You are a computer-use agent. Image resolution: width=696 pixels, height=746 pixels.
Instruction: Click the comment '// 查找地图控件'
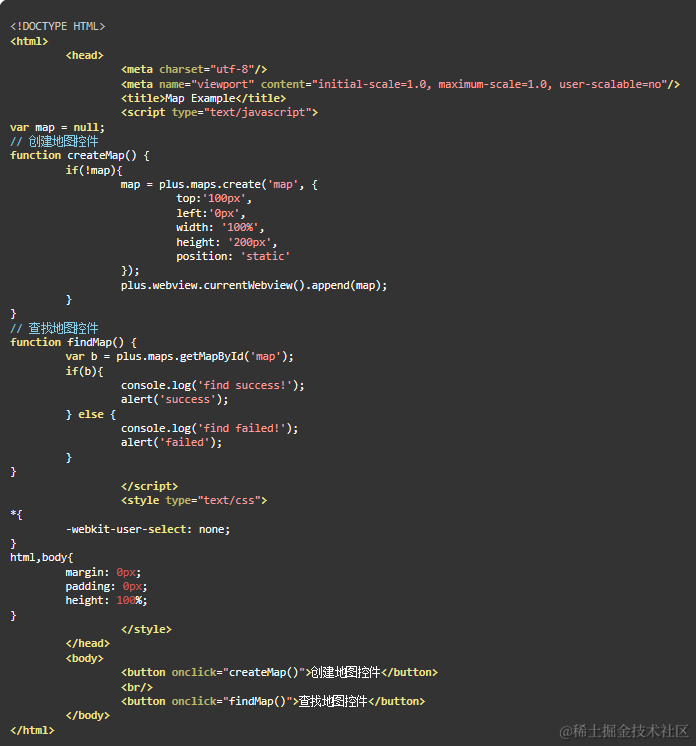tap(54, 328)
